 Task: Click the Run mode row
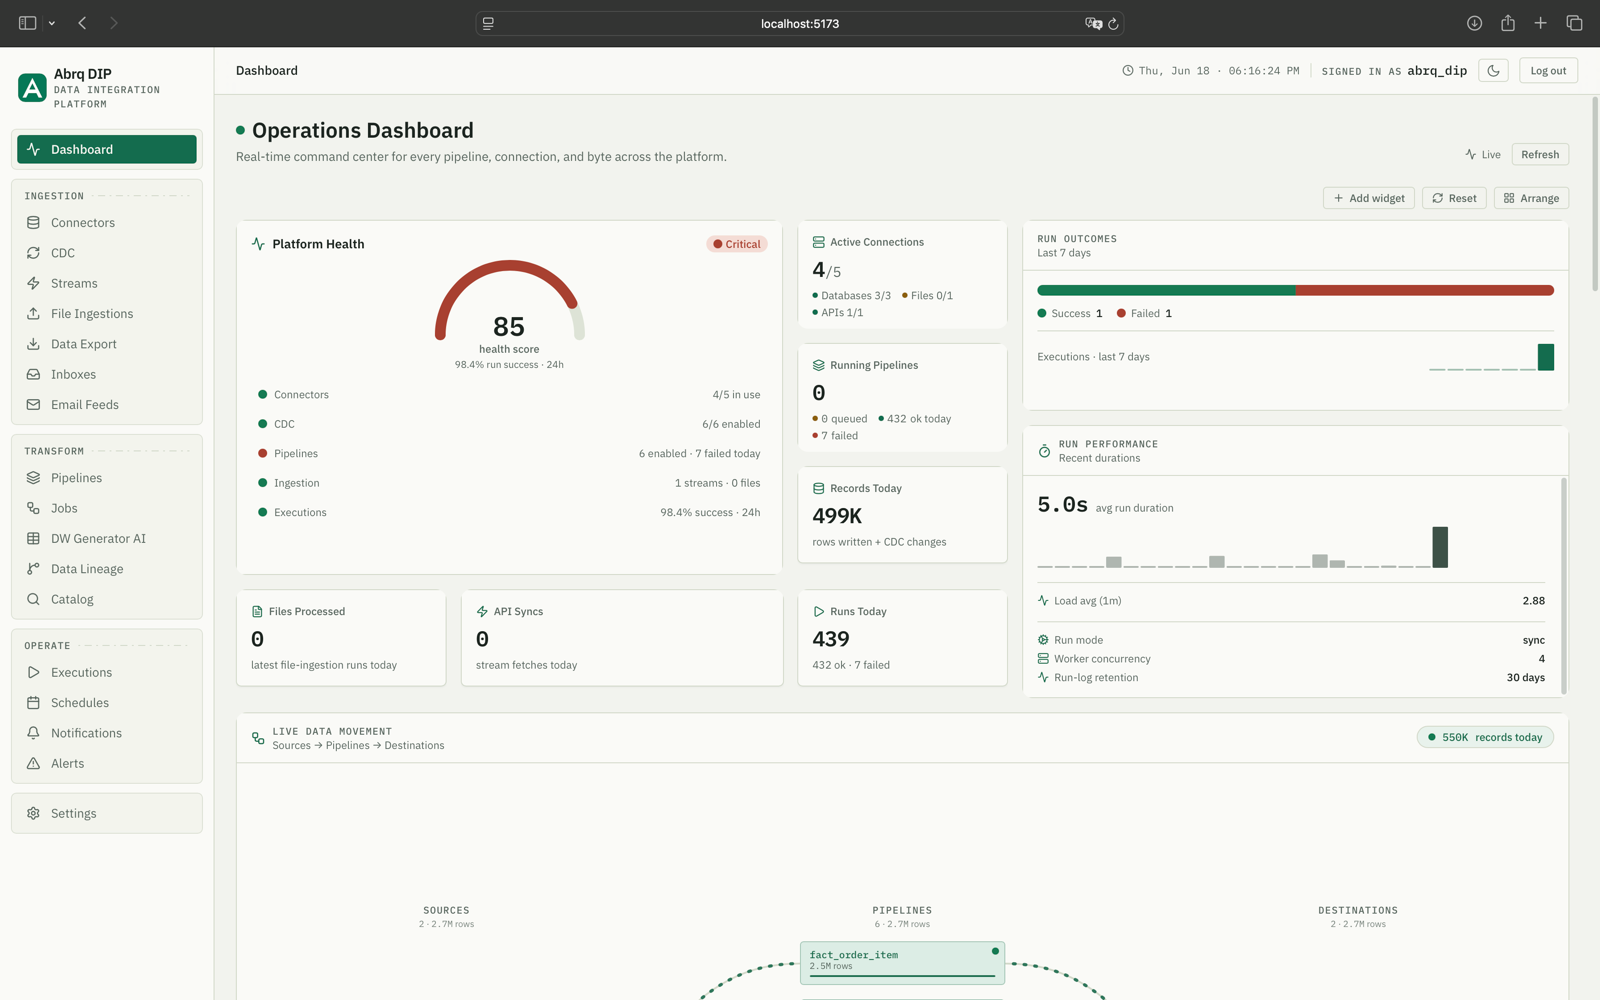(1291, 640)
